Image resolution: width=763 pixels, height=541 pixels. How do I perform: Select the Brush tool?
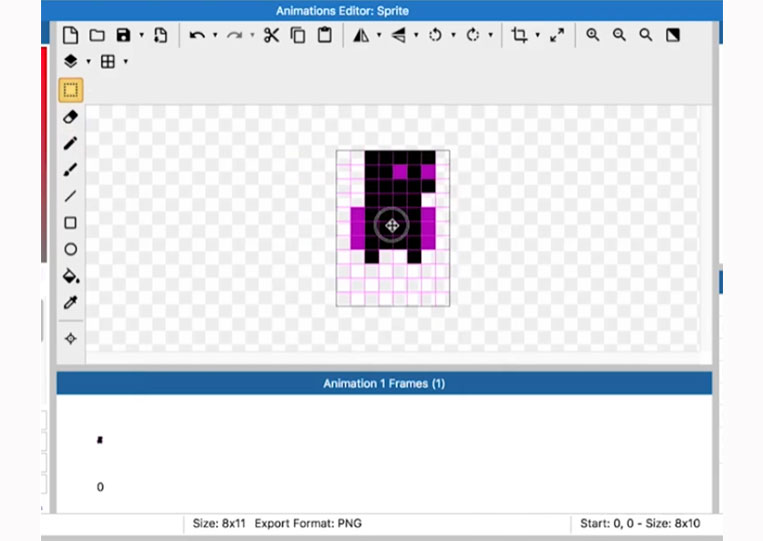[x=71, y=170]
